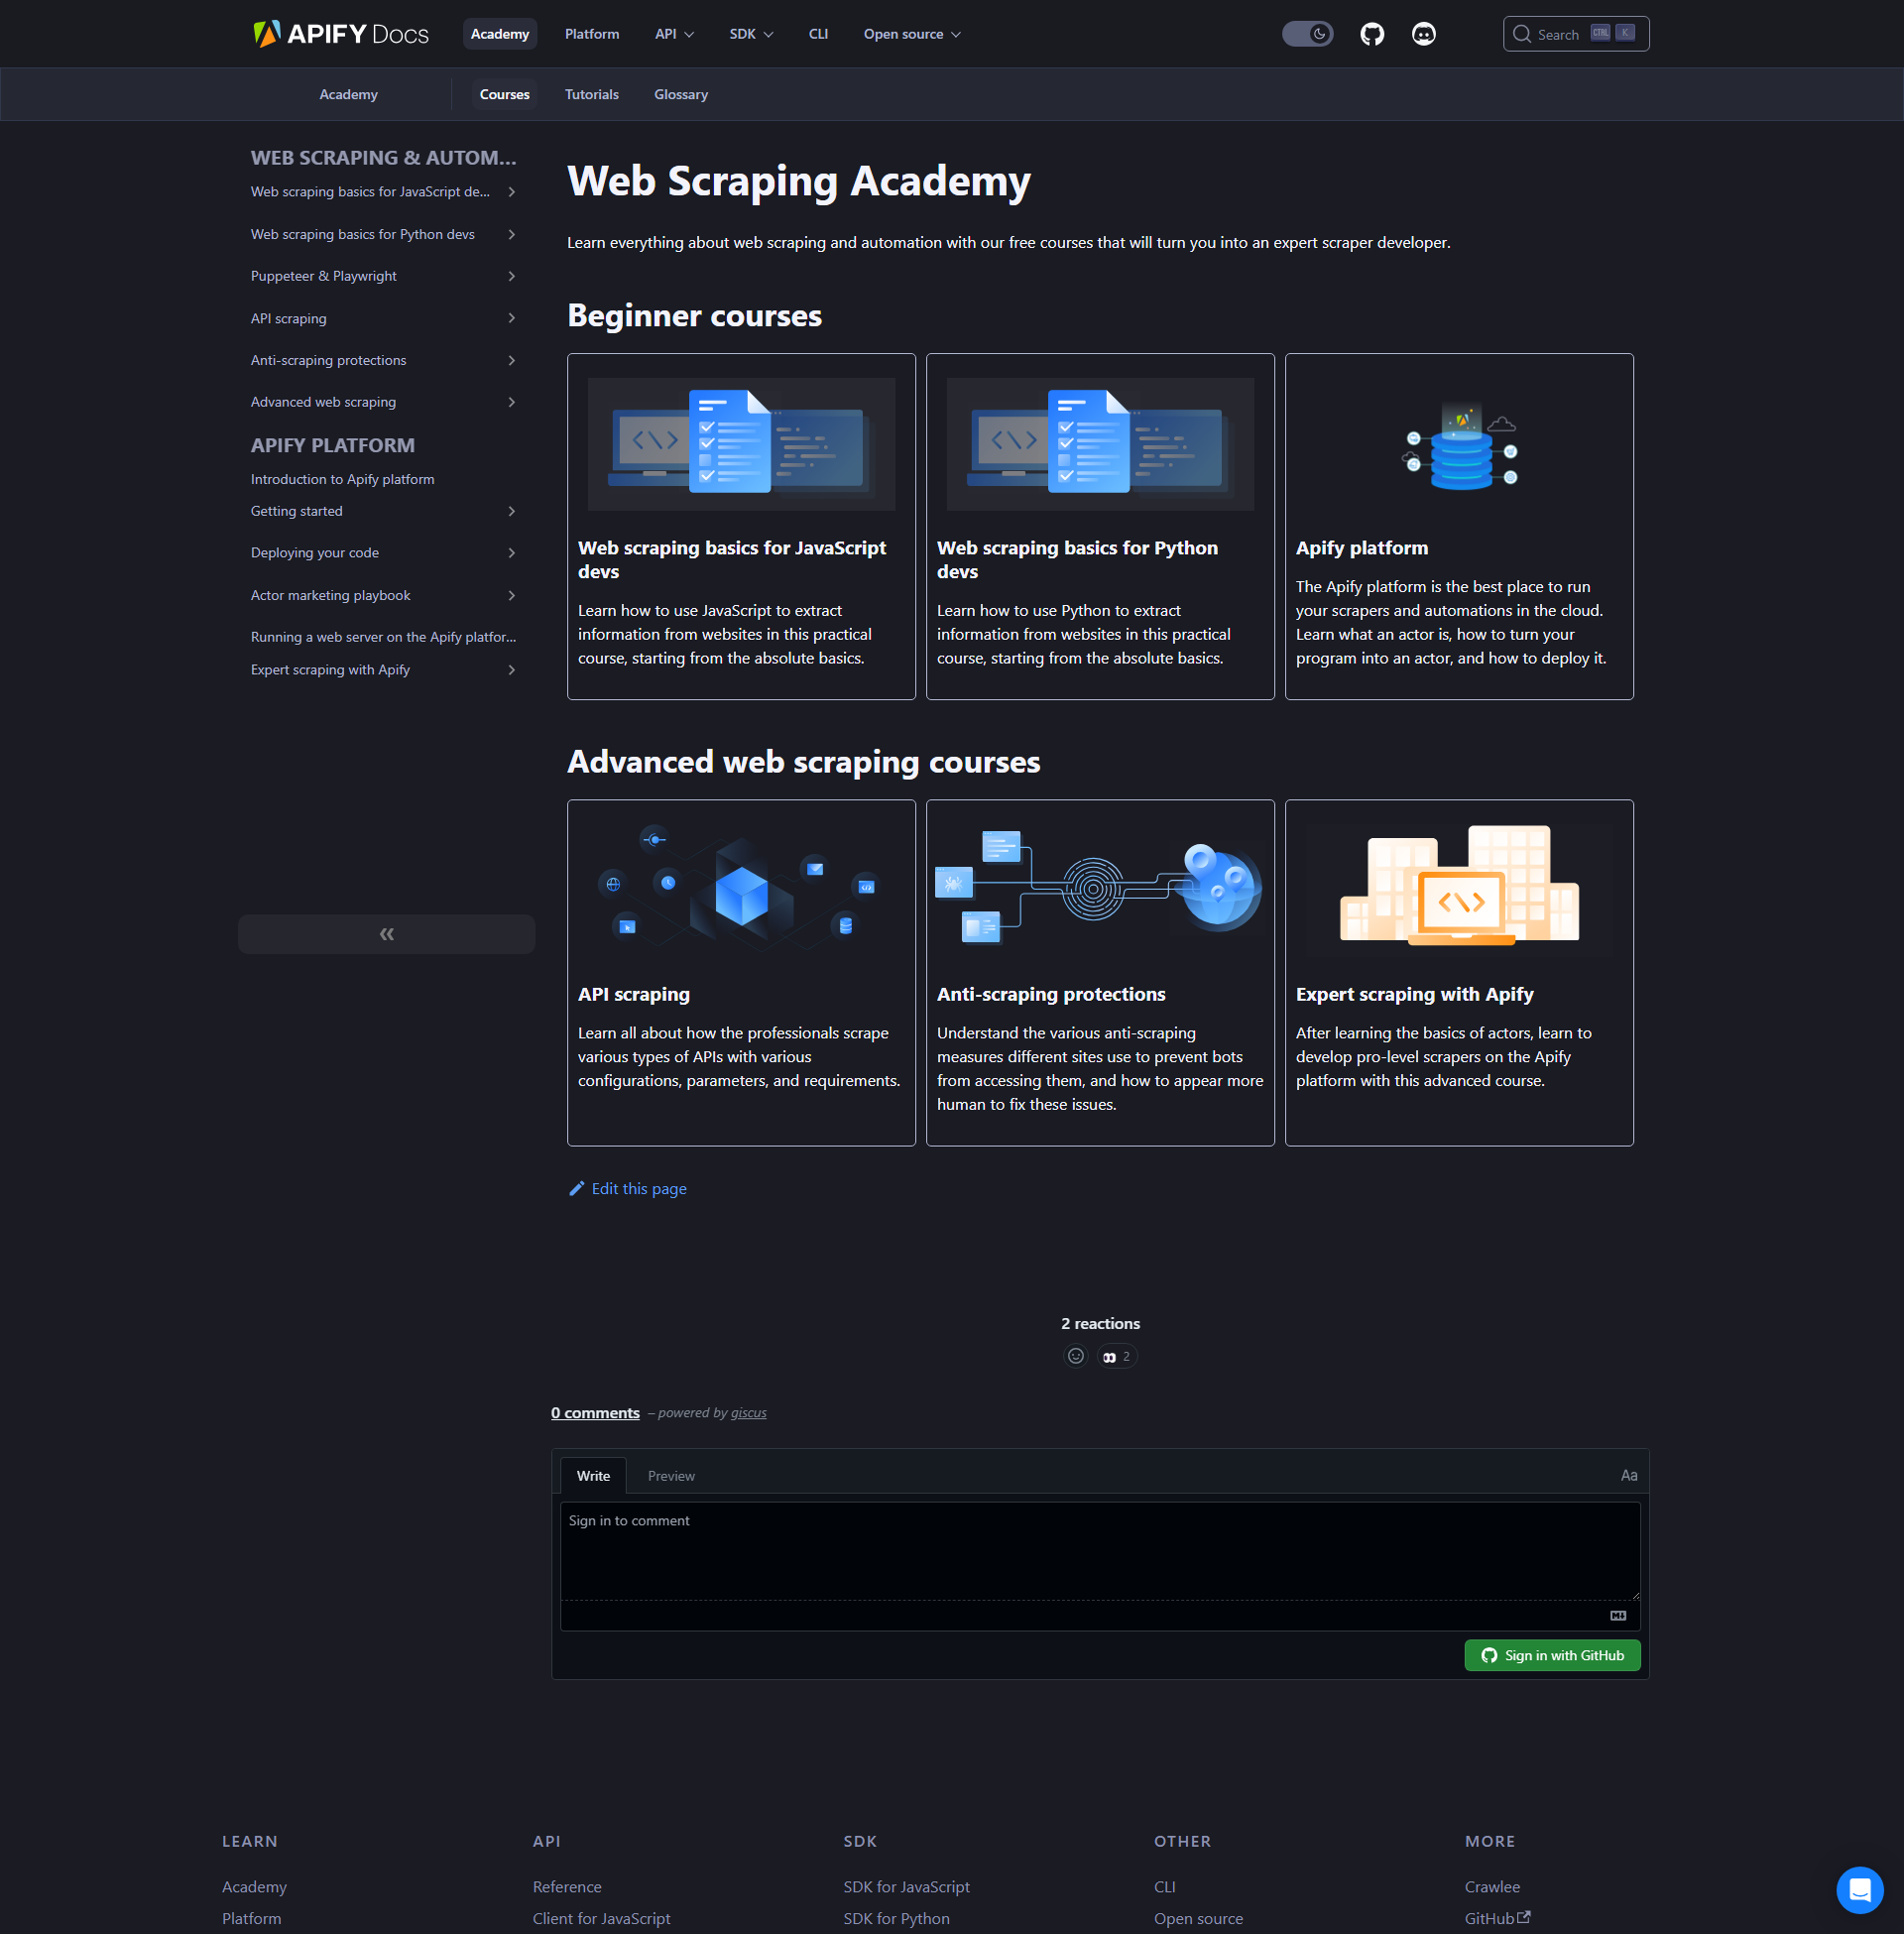Toggle the eyes reaction with count 2
Screen dimensions: 1904x1934
click(x=1116, y=1356)
